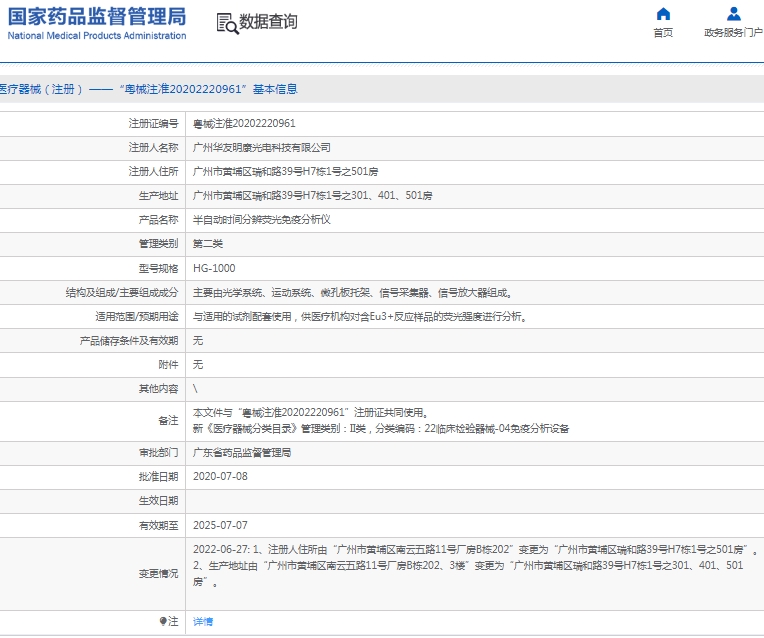Click the home icon above 首页

pos(663,14)
